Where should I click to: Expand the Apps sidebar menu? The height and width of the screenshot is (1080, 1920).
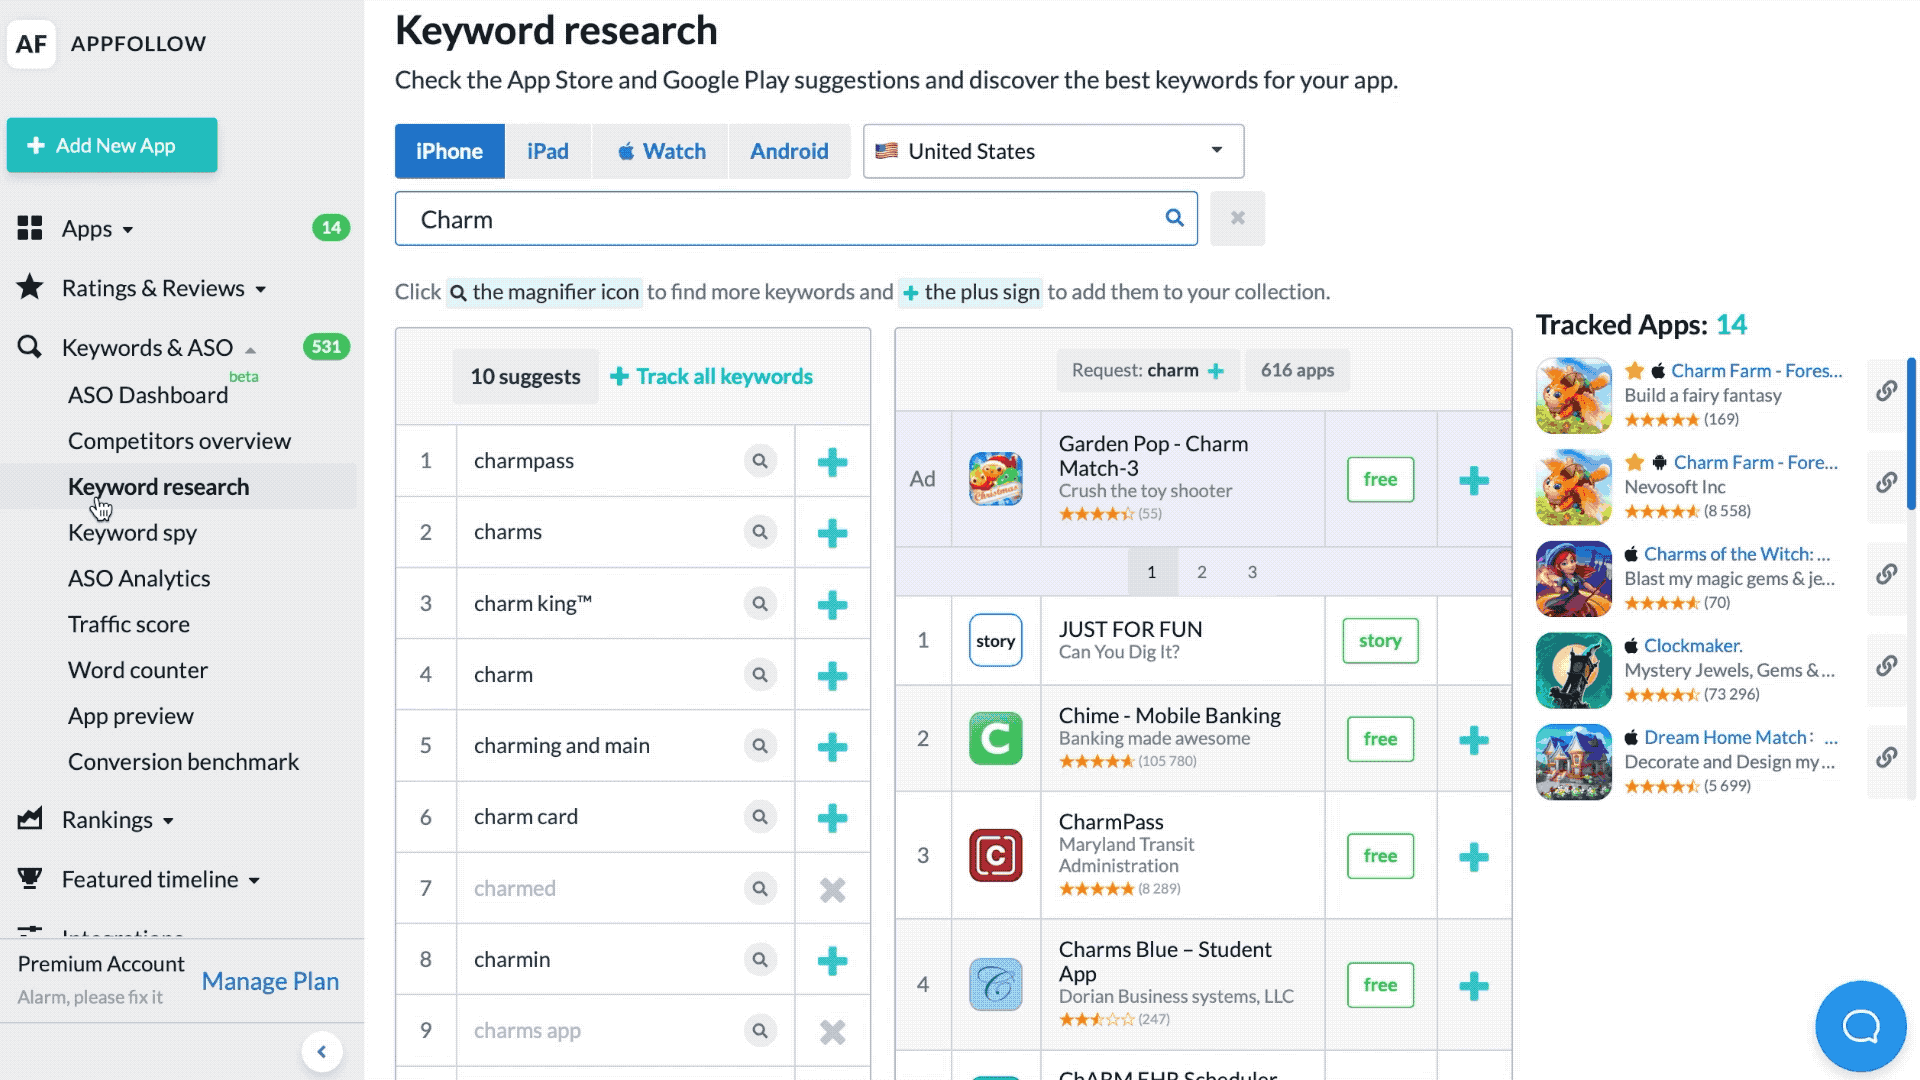(x=97, y=229)
